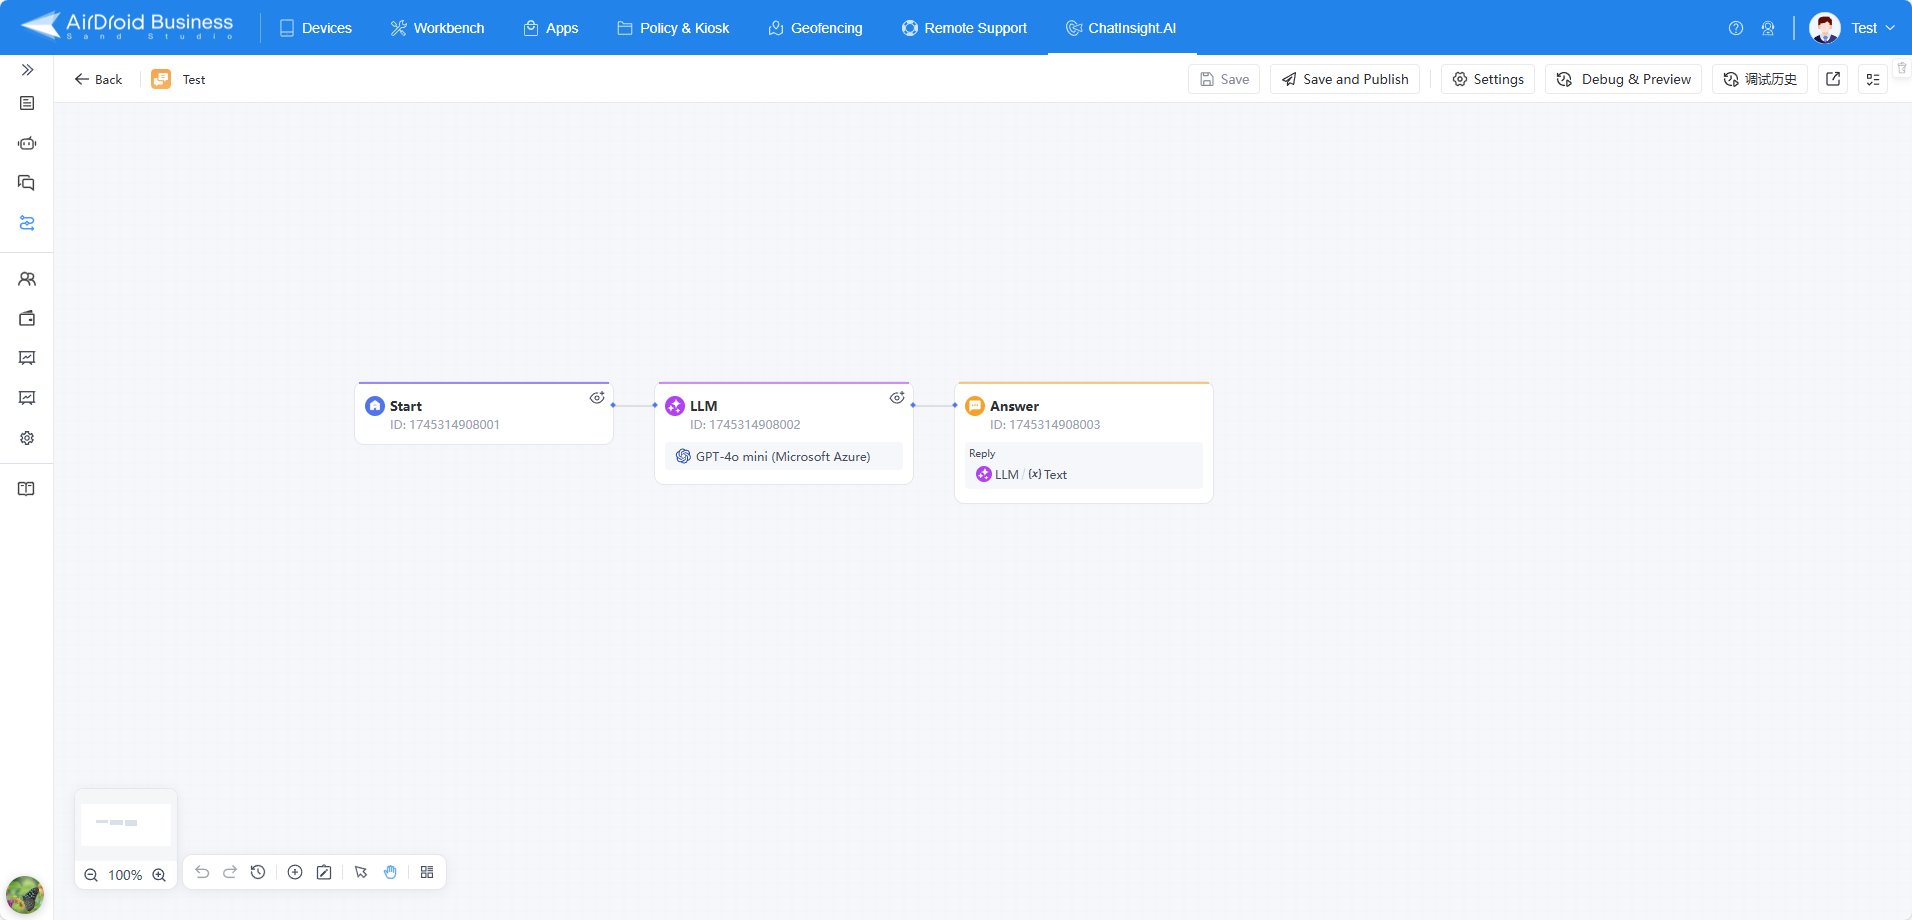Click the Save button
Screen dimensions: 1912x920
point(1224,79)
